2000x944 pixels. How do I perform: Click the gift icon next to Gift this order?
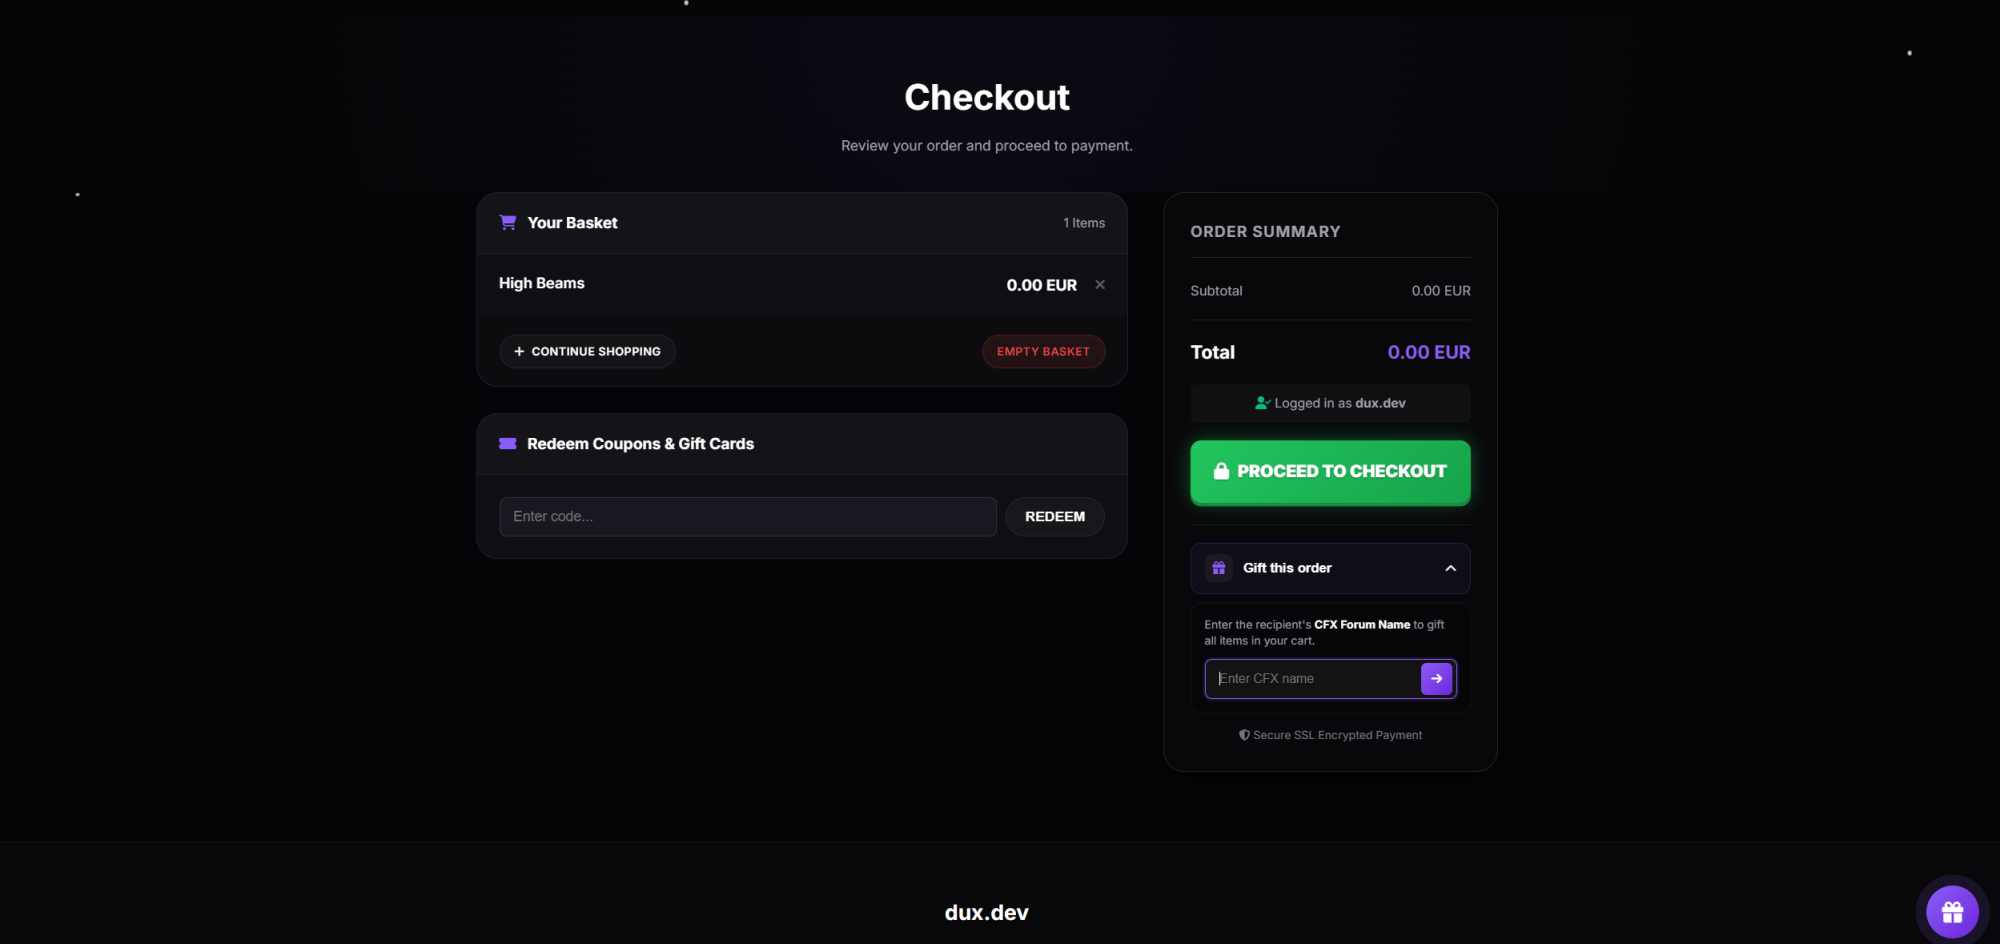click(x=1218, y=567)
